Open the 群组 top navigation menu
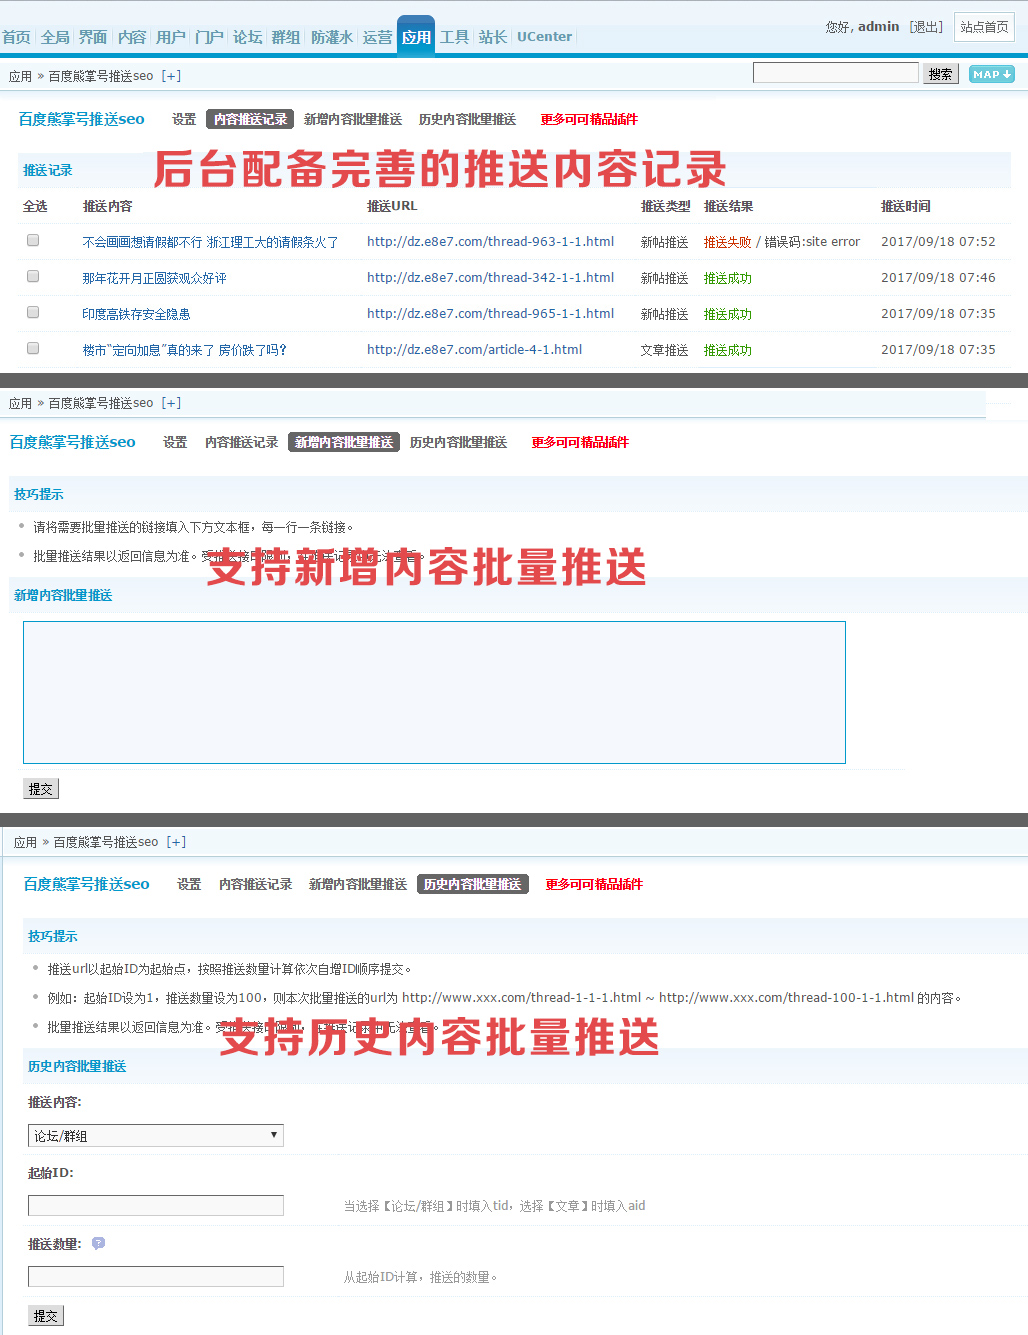 [x=286, y=37]
